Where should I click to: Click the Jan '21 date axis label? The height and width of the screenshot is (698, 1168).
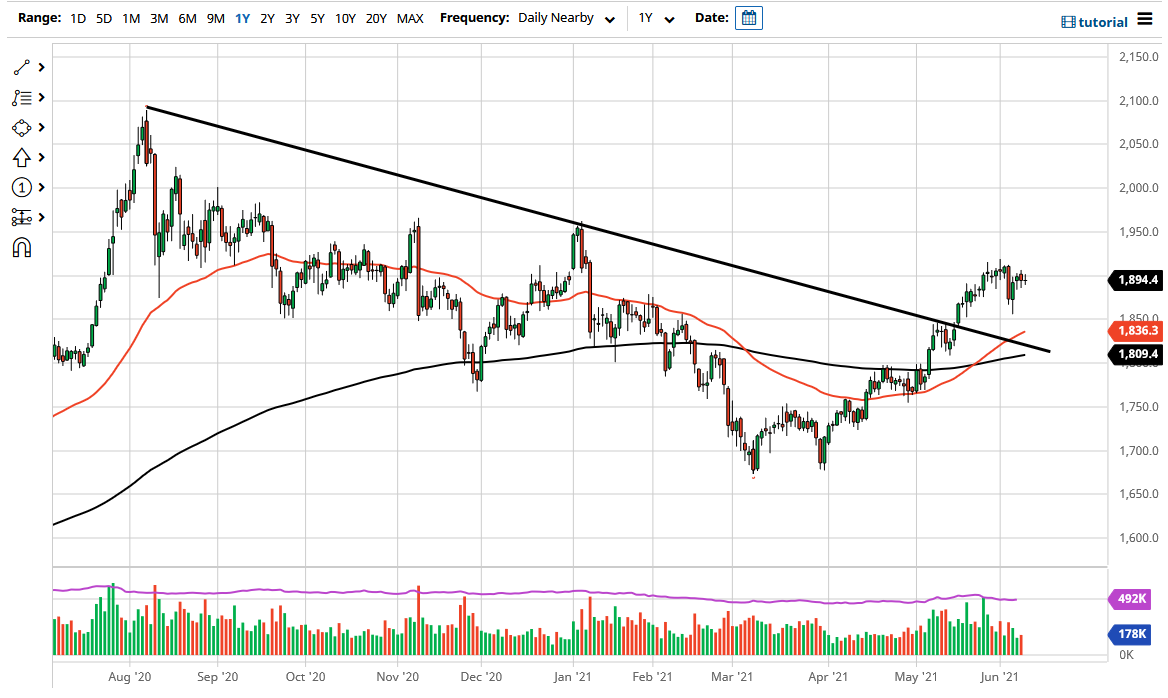(x=573, y=676)
